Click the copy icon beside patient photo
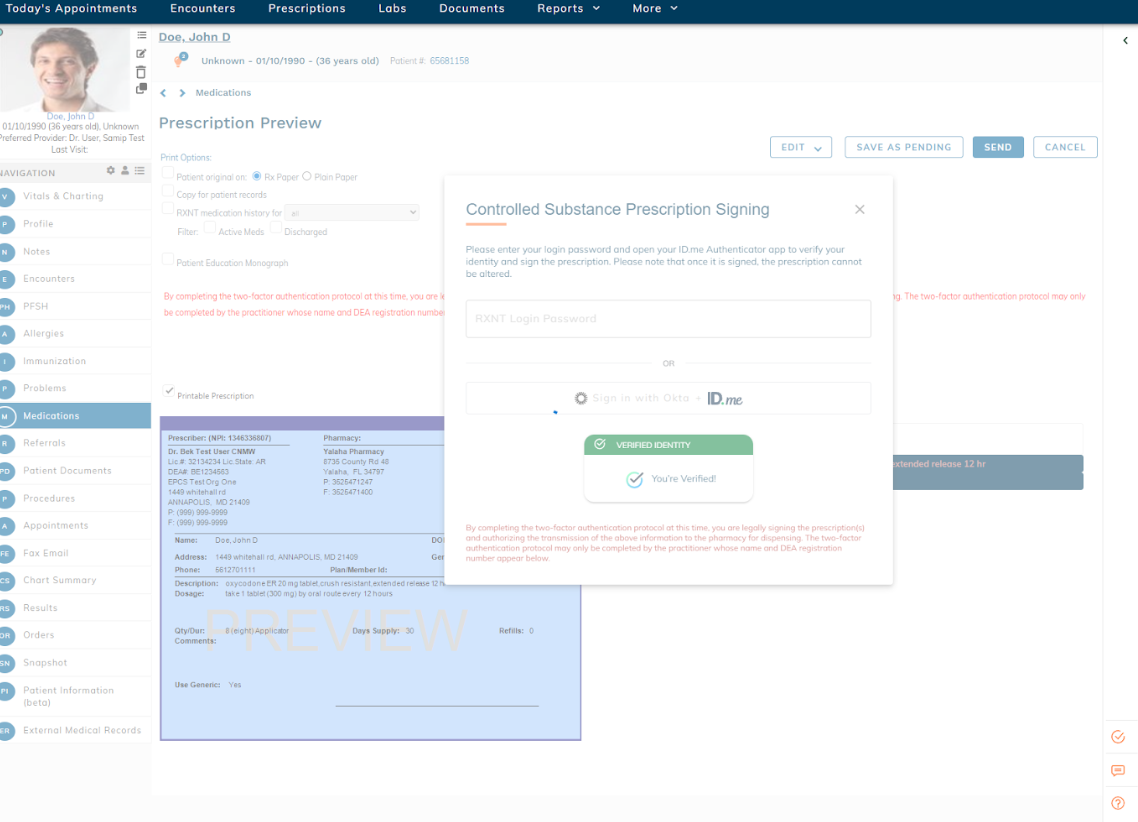 tap(141, 89)
